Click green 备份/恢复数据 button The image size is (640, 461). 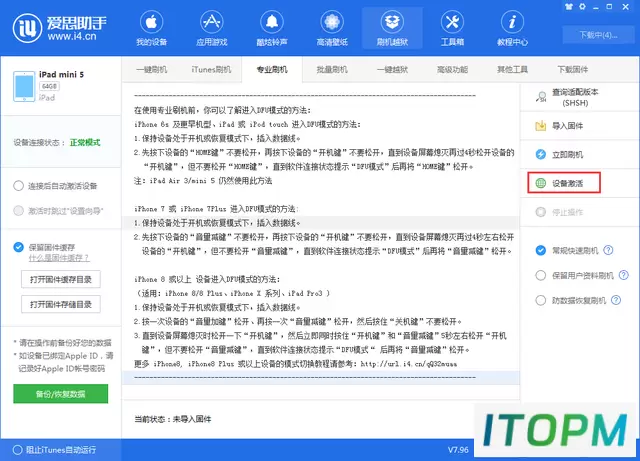(x=61, y=394)
